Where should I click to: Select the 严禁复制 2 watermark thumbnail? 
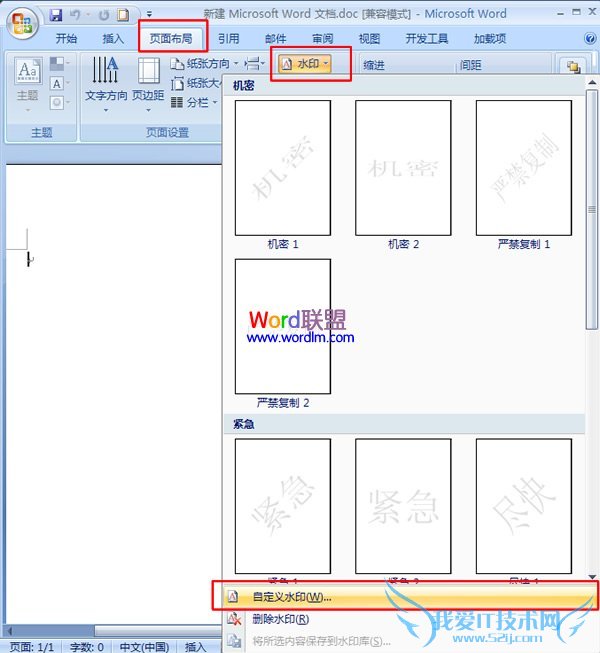click(283, 326)
